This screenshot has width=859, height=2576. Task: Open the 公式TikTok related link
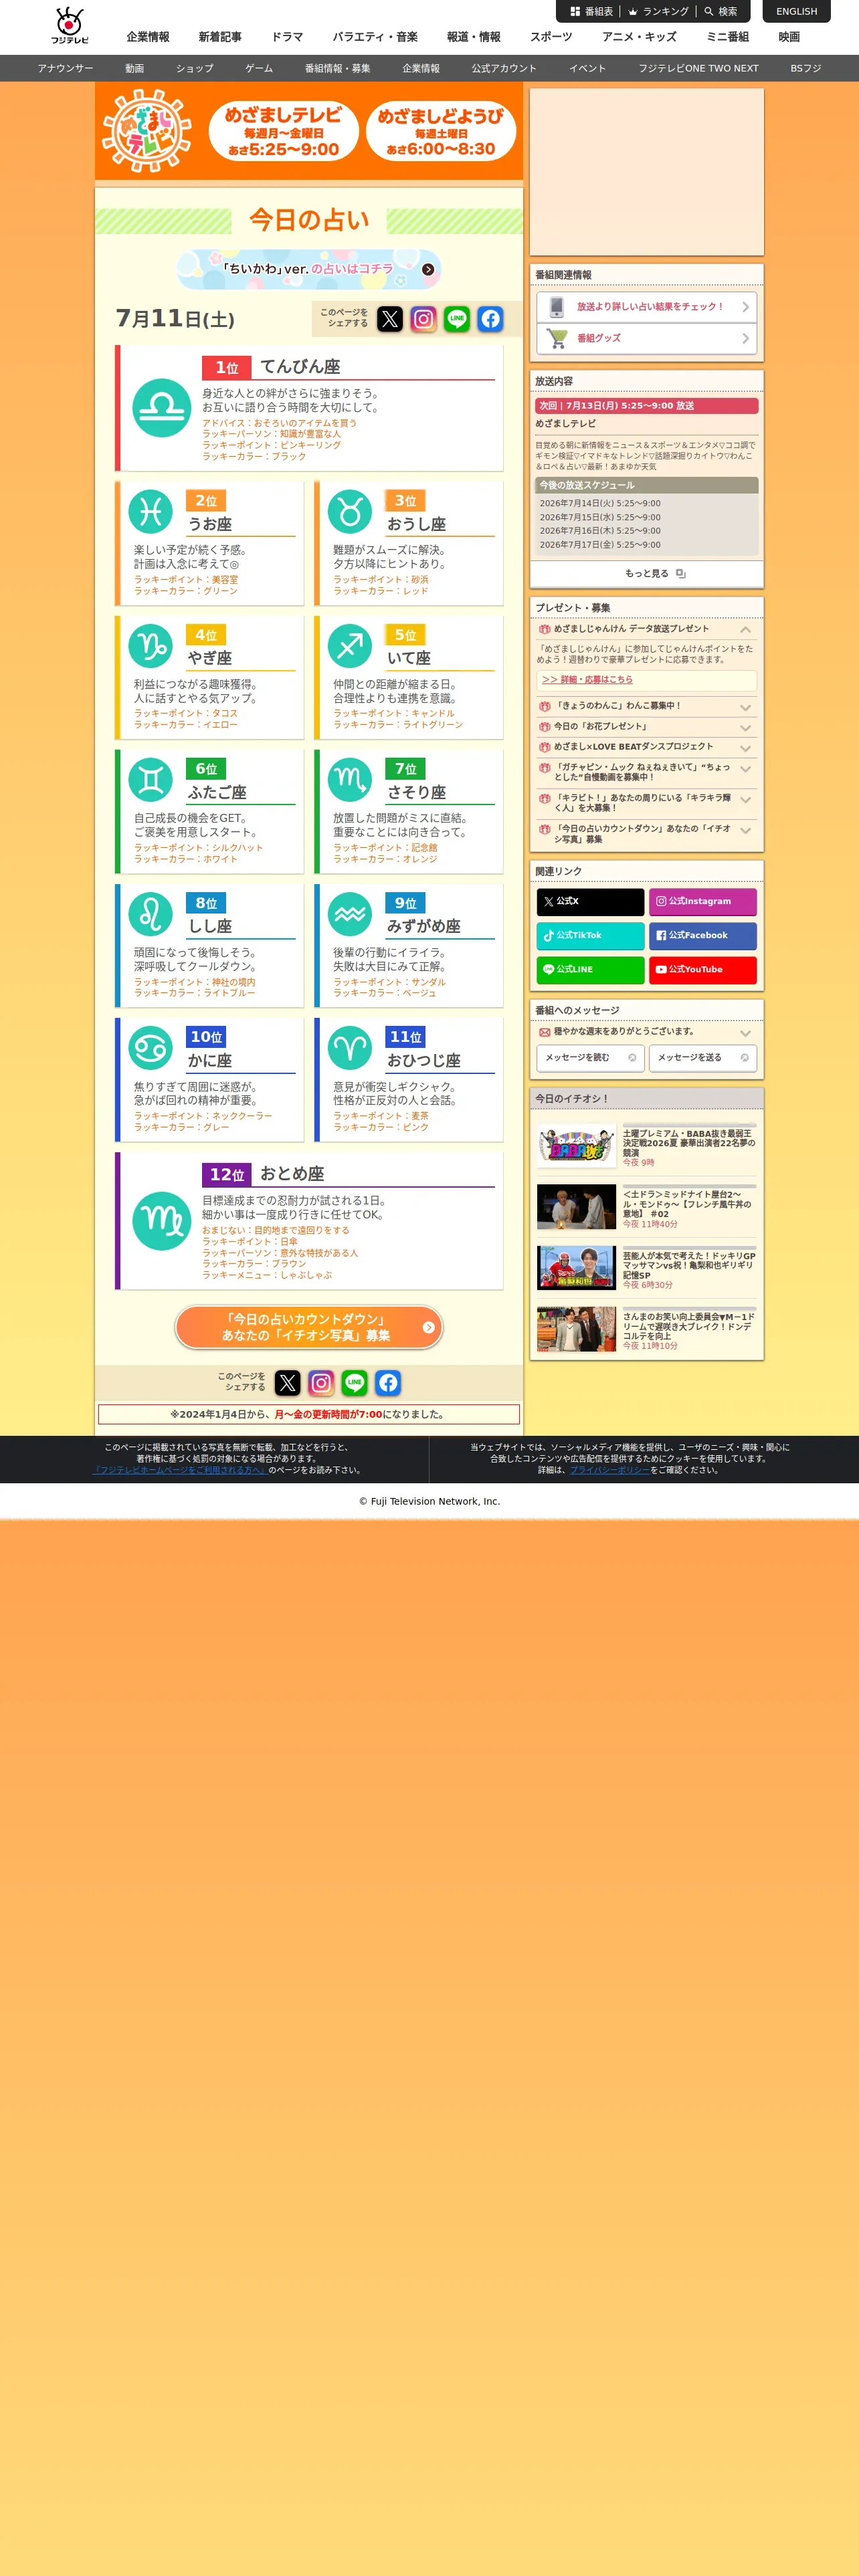pyautogui.click(x=591, y=936)
